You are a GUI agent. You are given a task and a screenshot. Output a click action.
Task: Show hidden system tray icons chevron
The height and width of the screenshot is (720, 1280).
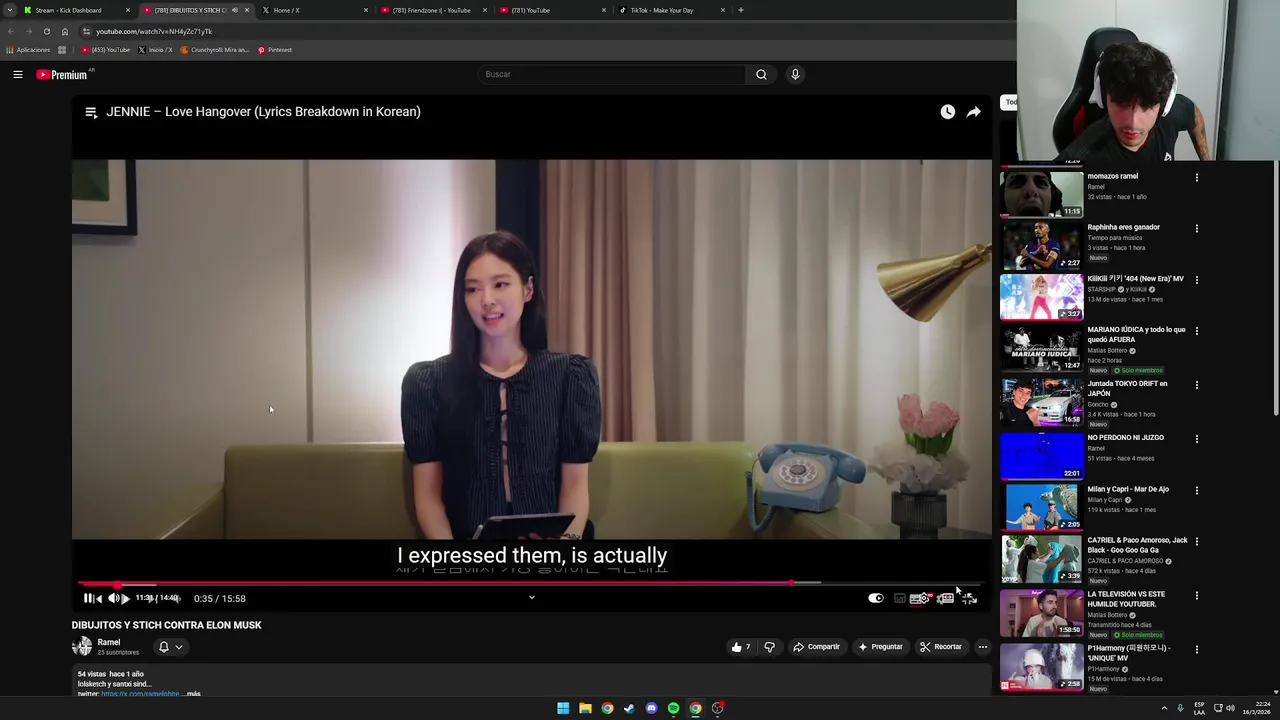click(1164, 708)
